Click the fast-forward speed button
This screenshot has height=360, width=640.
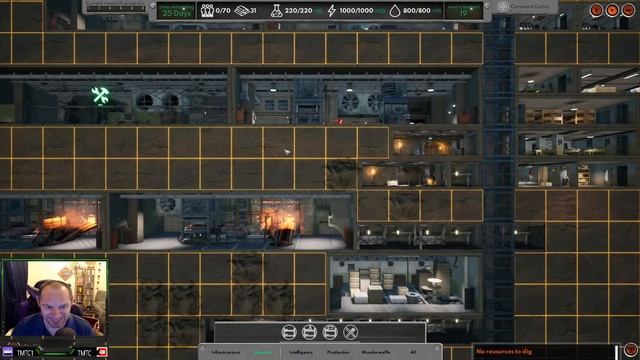pyautogui.click(x=628, y=10)
